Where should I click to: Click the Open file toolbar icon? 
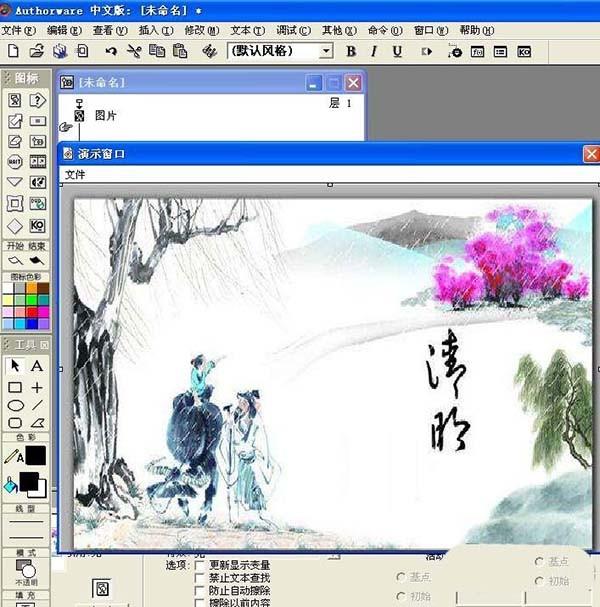pyautogui.click(x=36, y=51)
